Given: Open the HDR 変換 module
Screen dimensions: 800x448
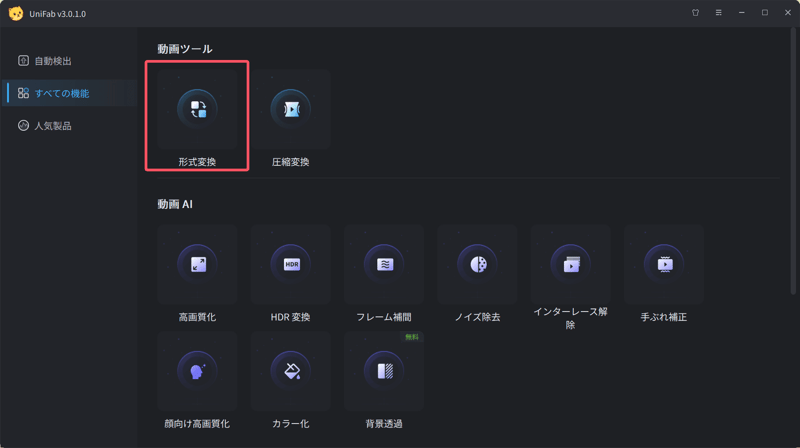Looking at the screenshot, I should [291, 264].
